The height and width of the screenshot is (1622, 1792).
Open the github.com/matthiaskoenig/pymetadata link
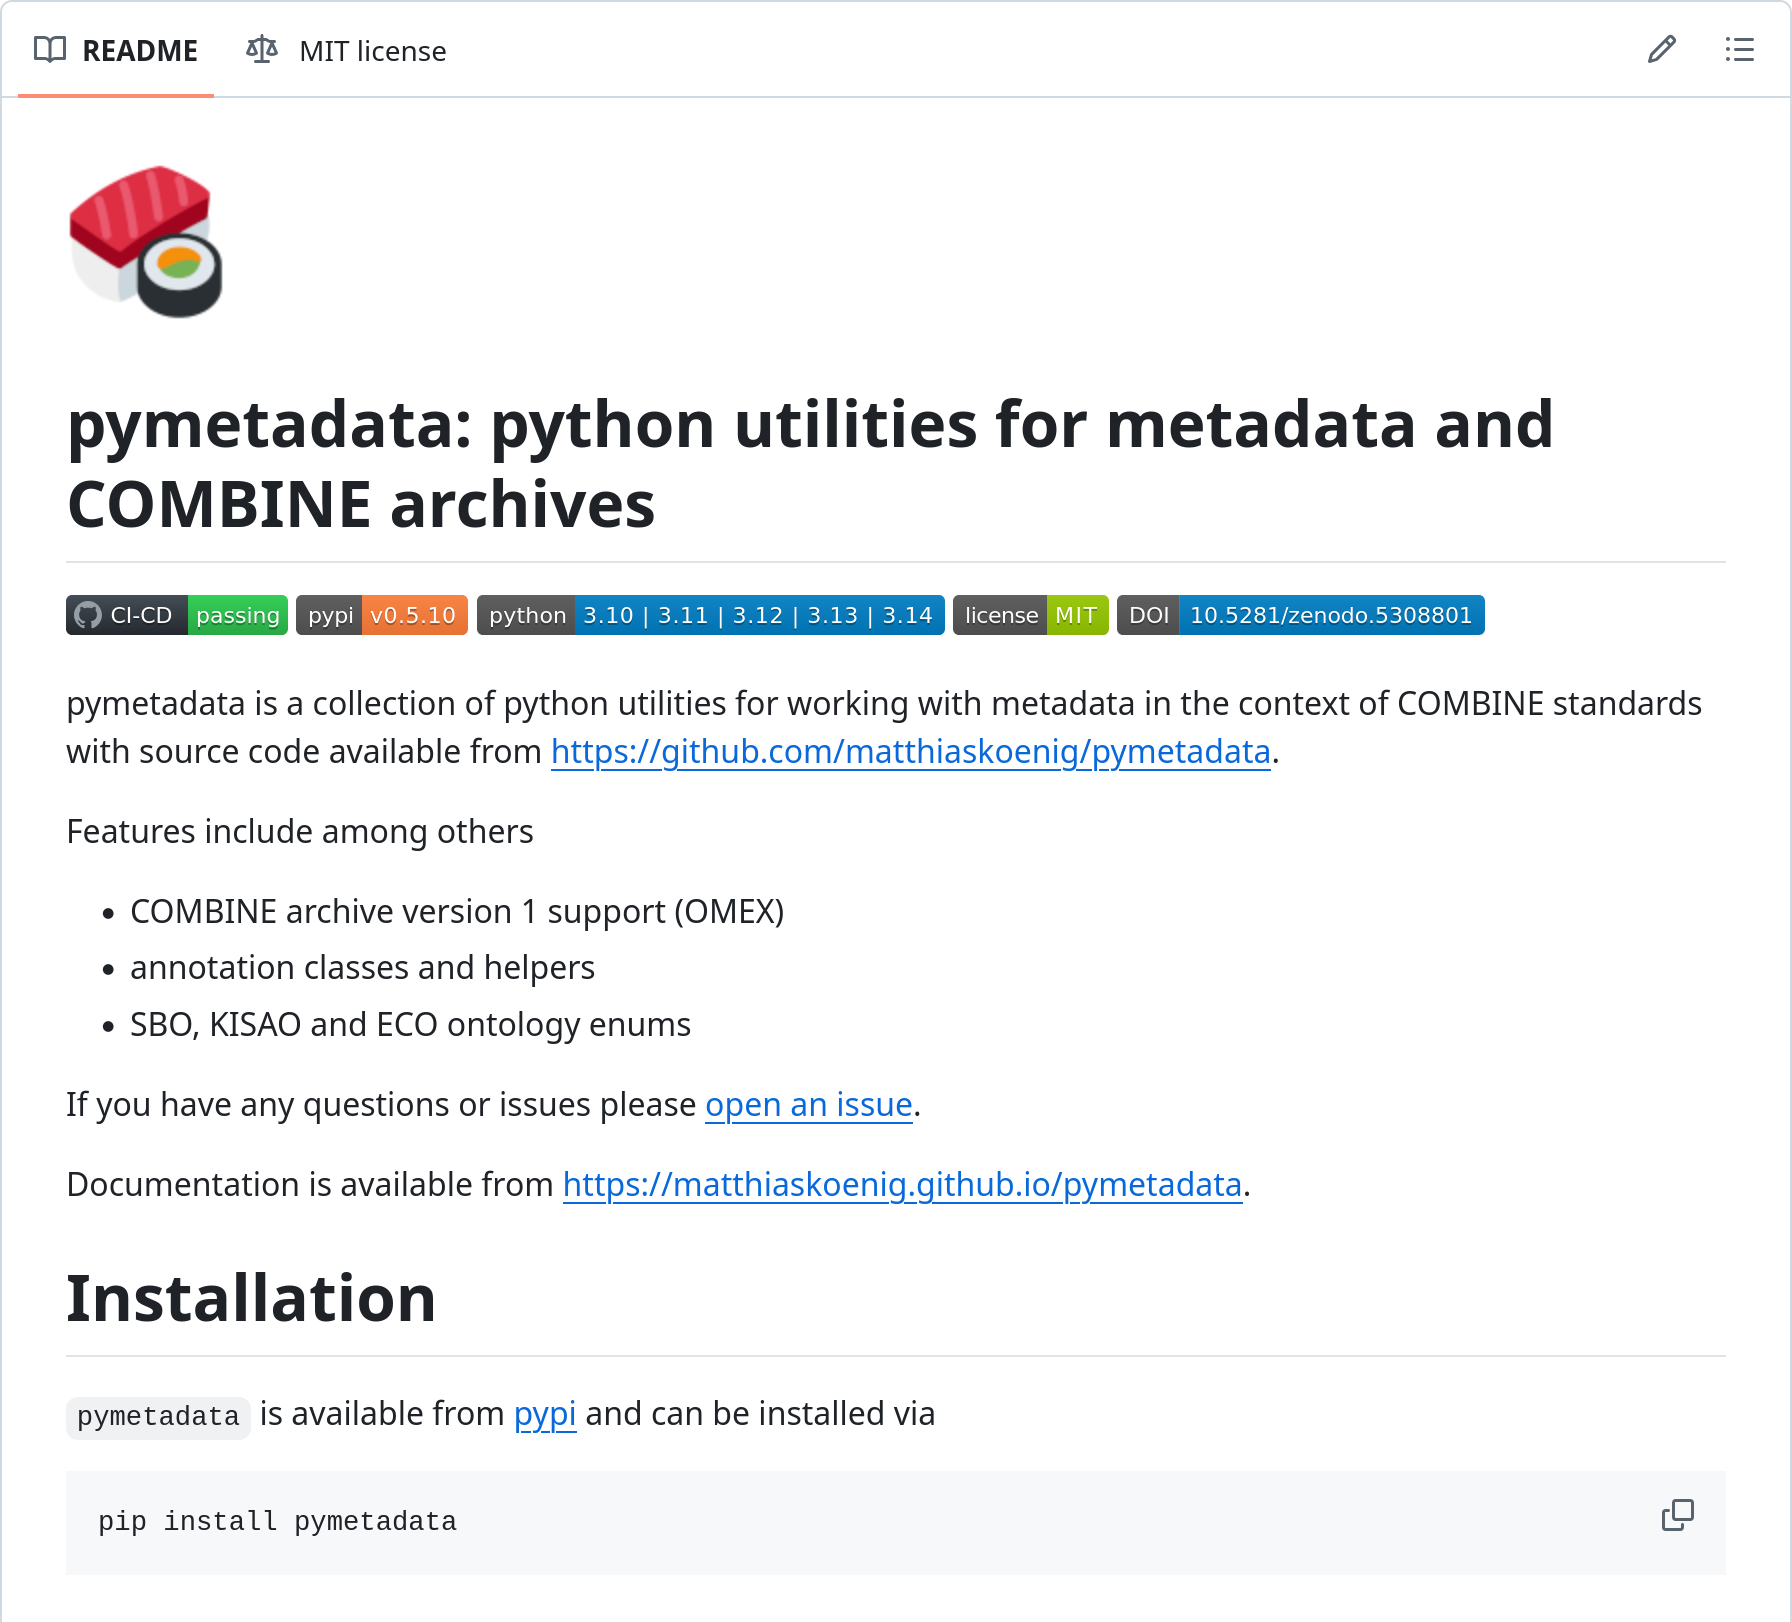(910, 752)
